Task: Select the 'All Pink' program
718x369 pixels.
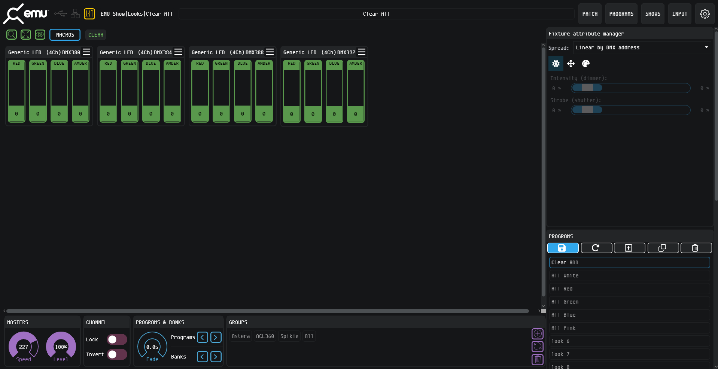Action: tap(629, 328)
